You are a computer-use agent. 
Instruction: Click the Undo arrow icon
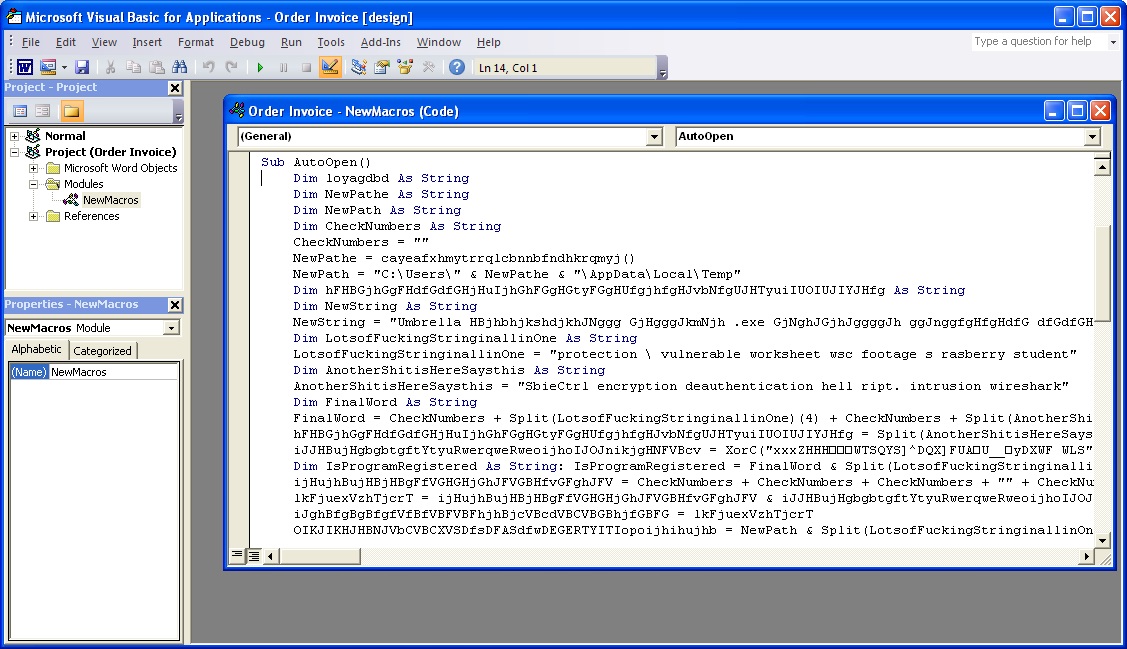click(x=208, y=68)
